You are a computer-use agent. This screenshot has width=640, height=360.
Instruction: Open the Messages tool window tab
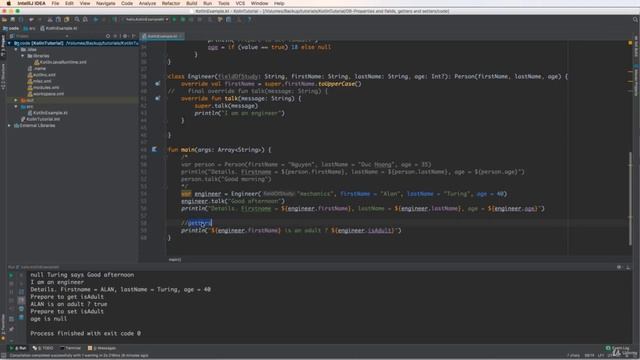(x=102, y=348)
